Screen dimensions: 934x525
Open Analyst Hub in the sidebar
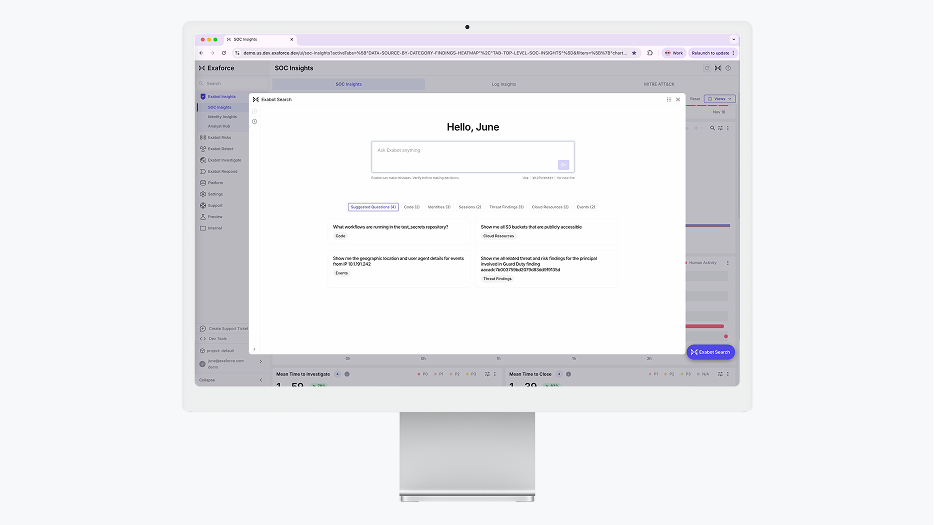click(x=219, y=126)
